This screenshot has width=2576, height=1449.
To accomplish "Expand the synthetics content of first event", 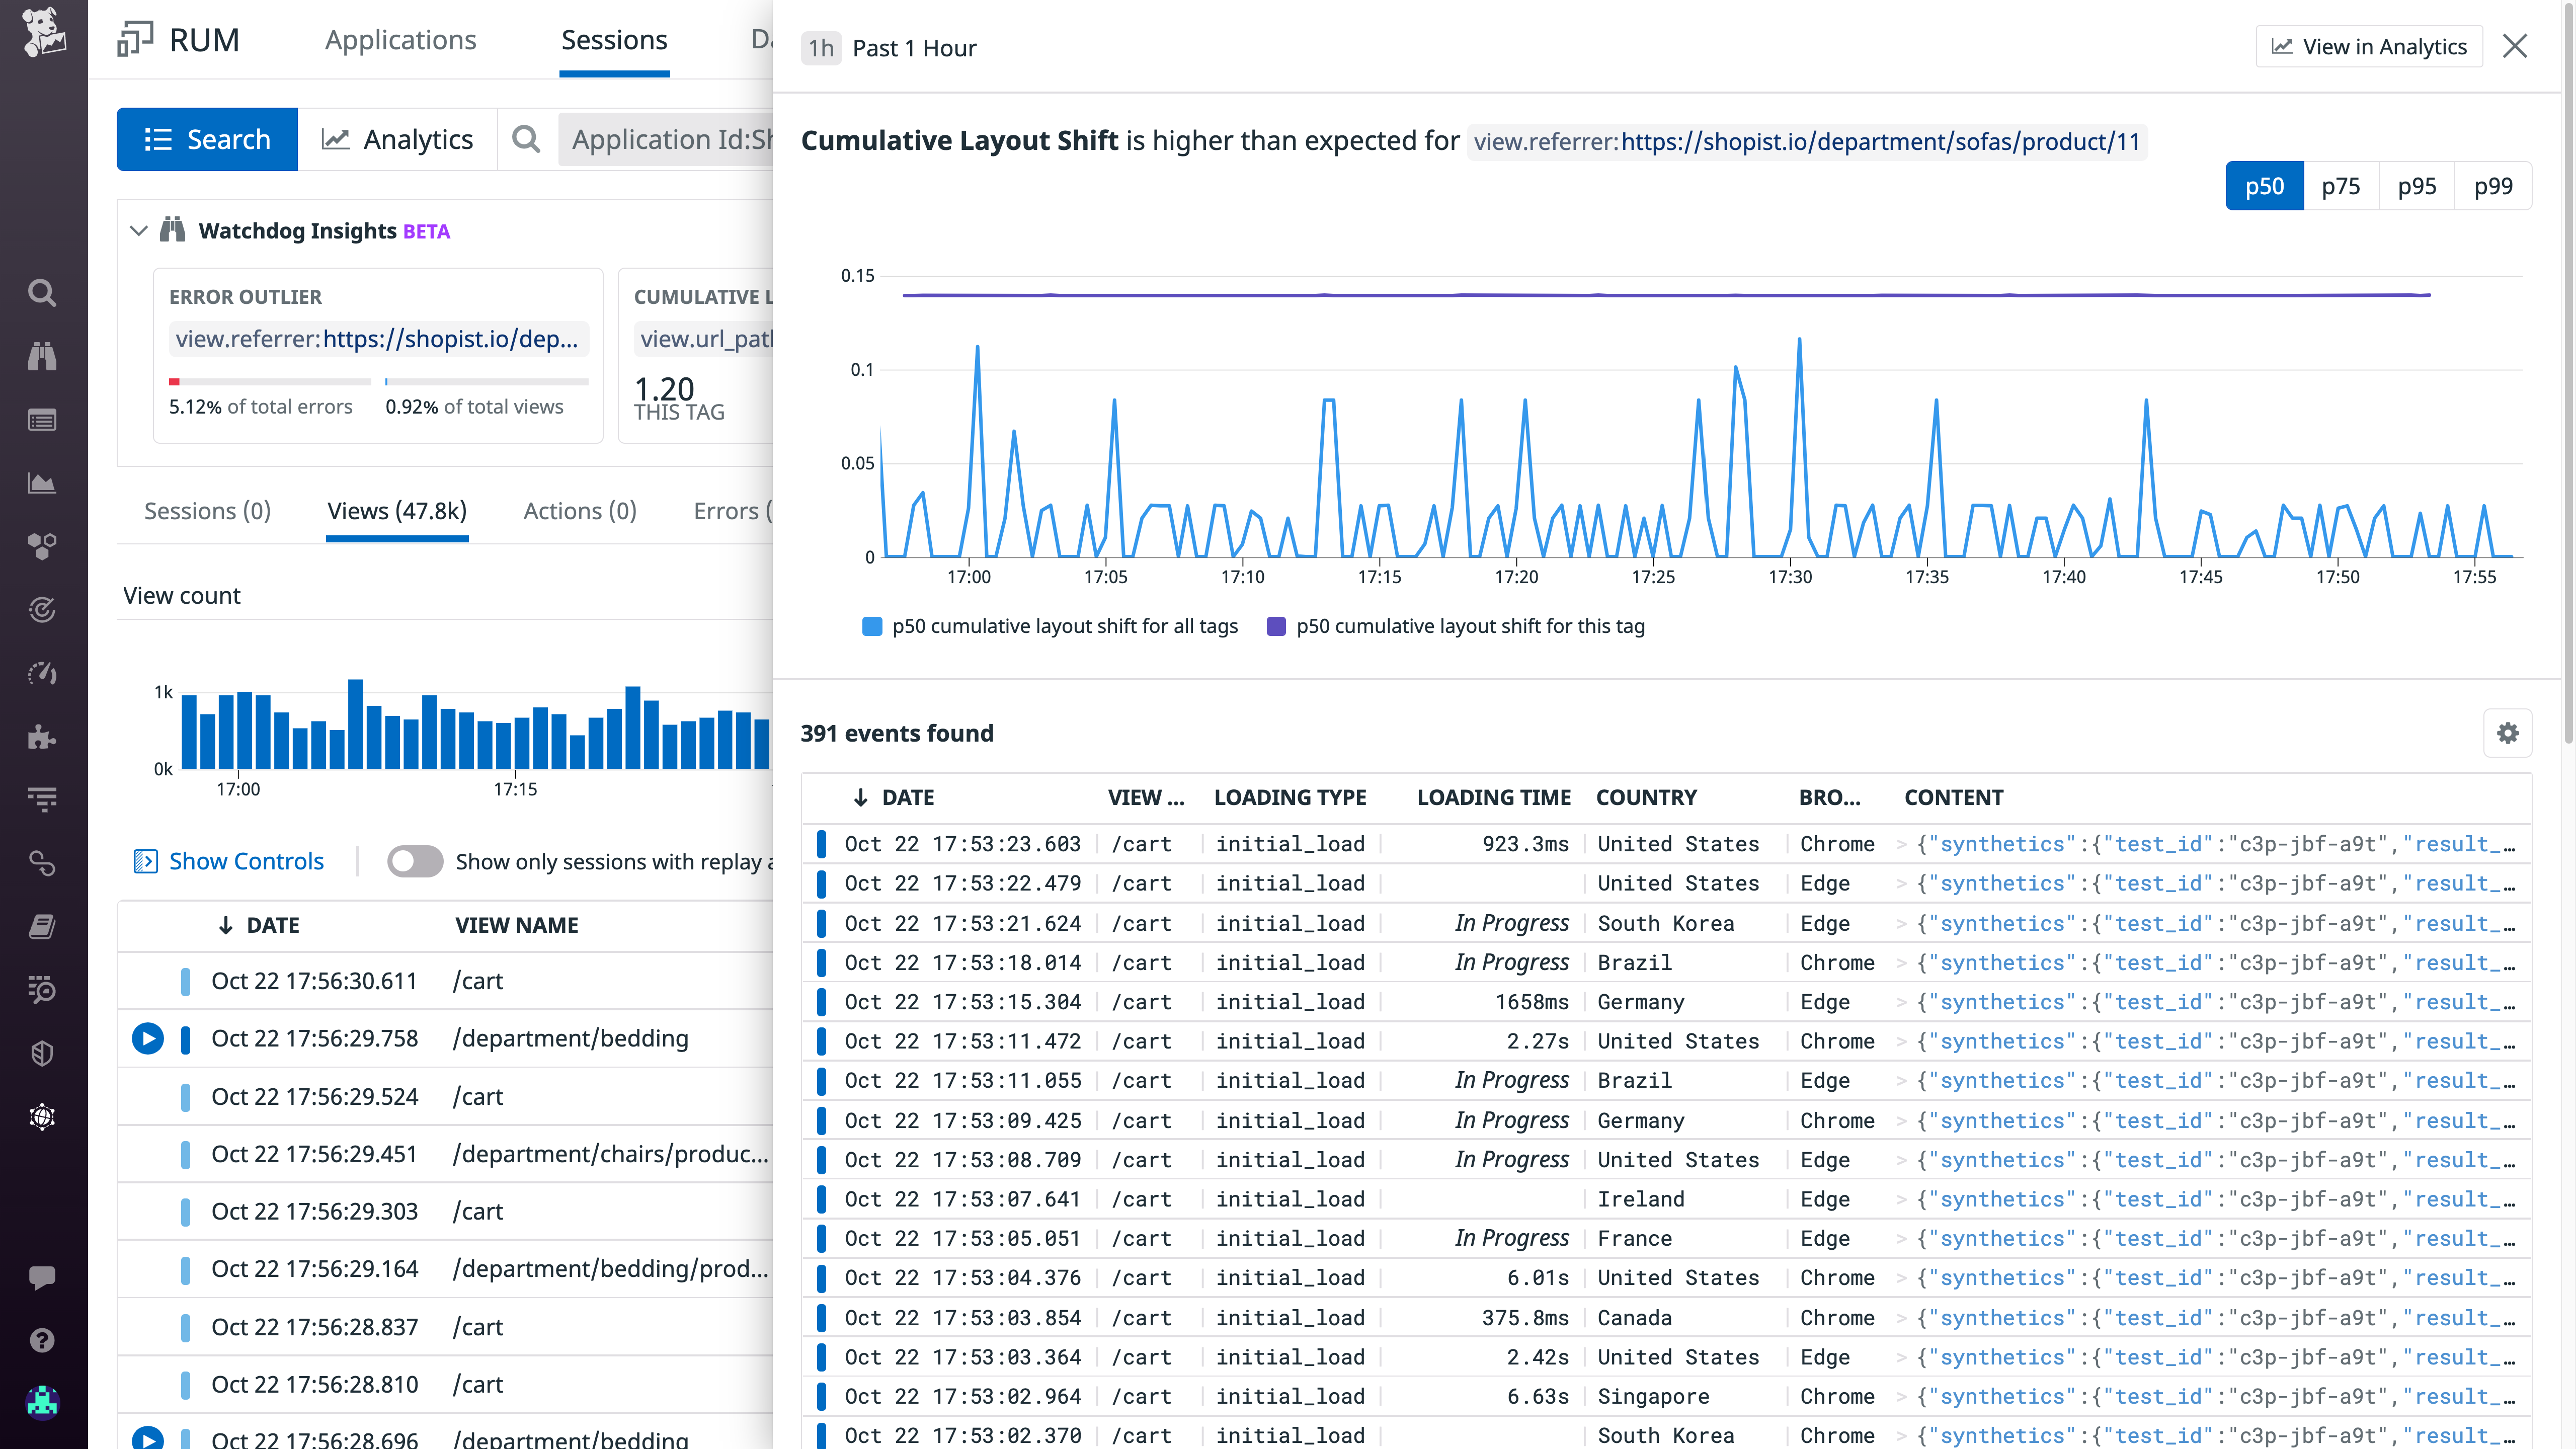I will click(1903, 844).
